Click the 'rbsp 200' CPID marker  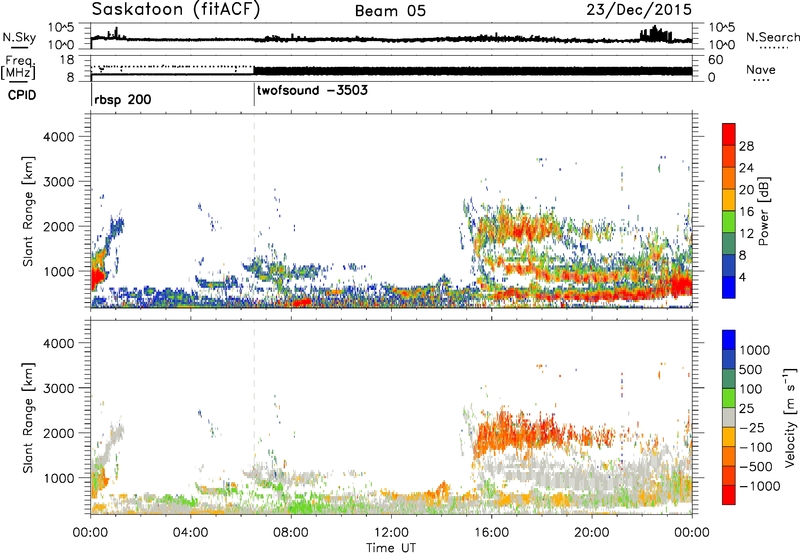click(x=122, y=99)
